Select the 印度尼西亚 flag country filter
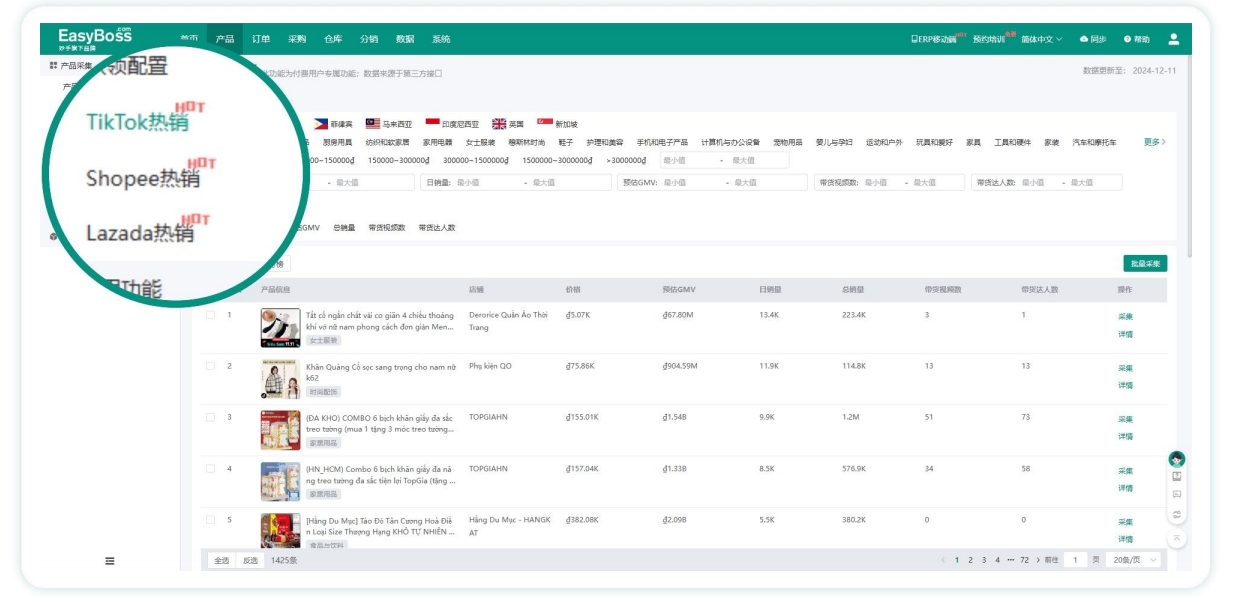1234x597 pixels. coord(432,124)
